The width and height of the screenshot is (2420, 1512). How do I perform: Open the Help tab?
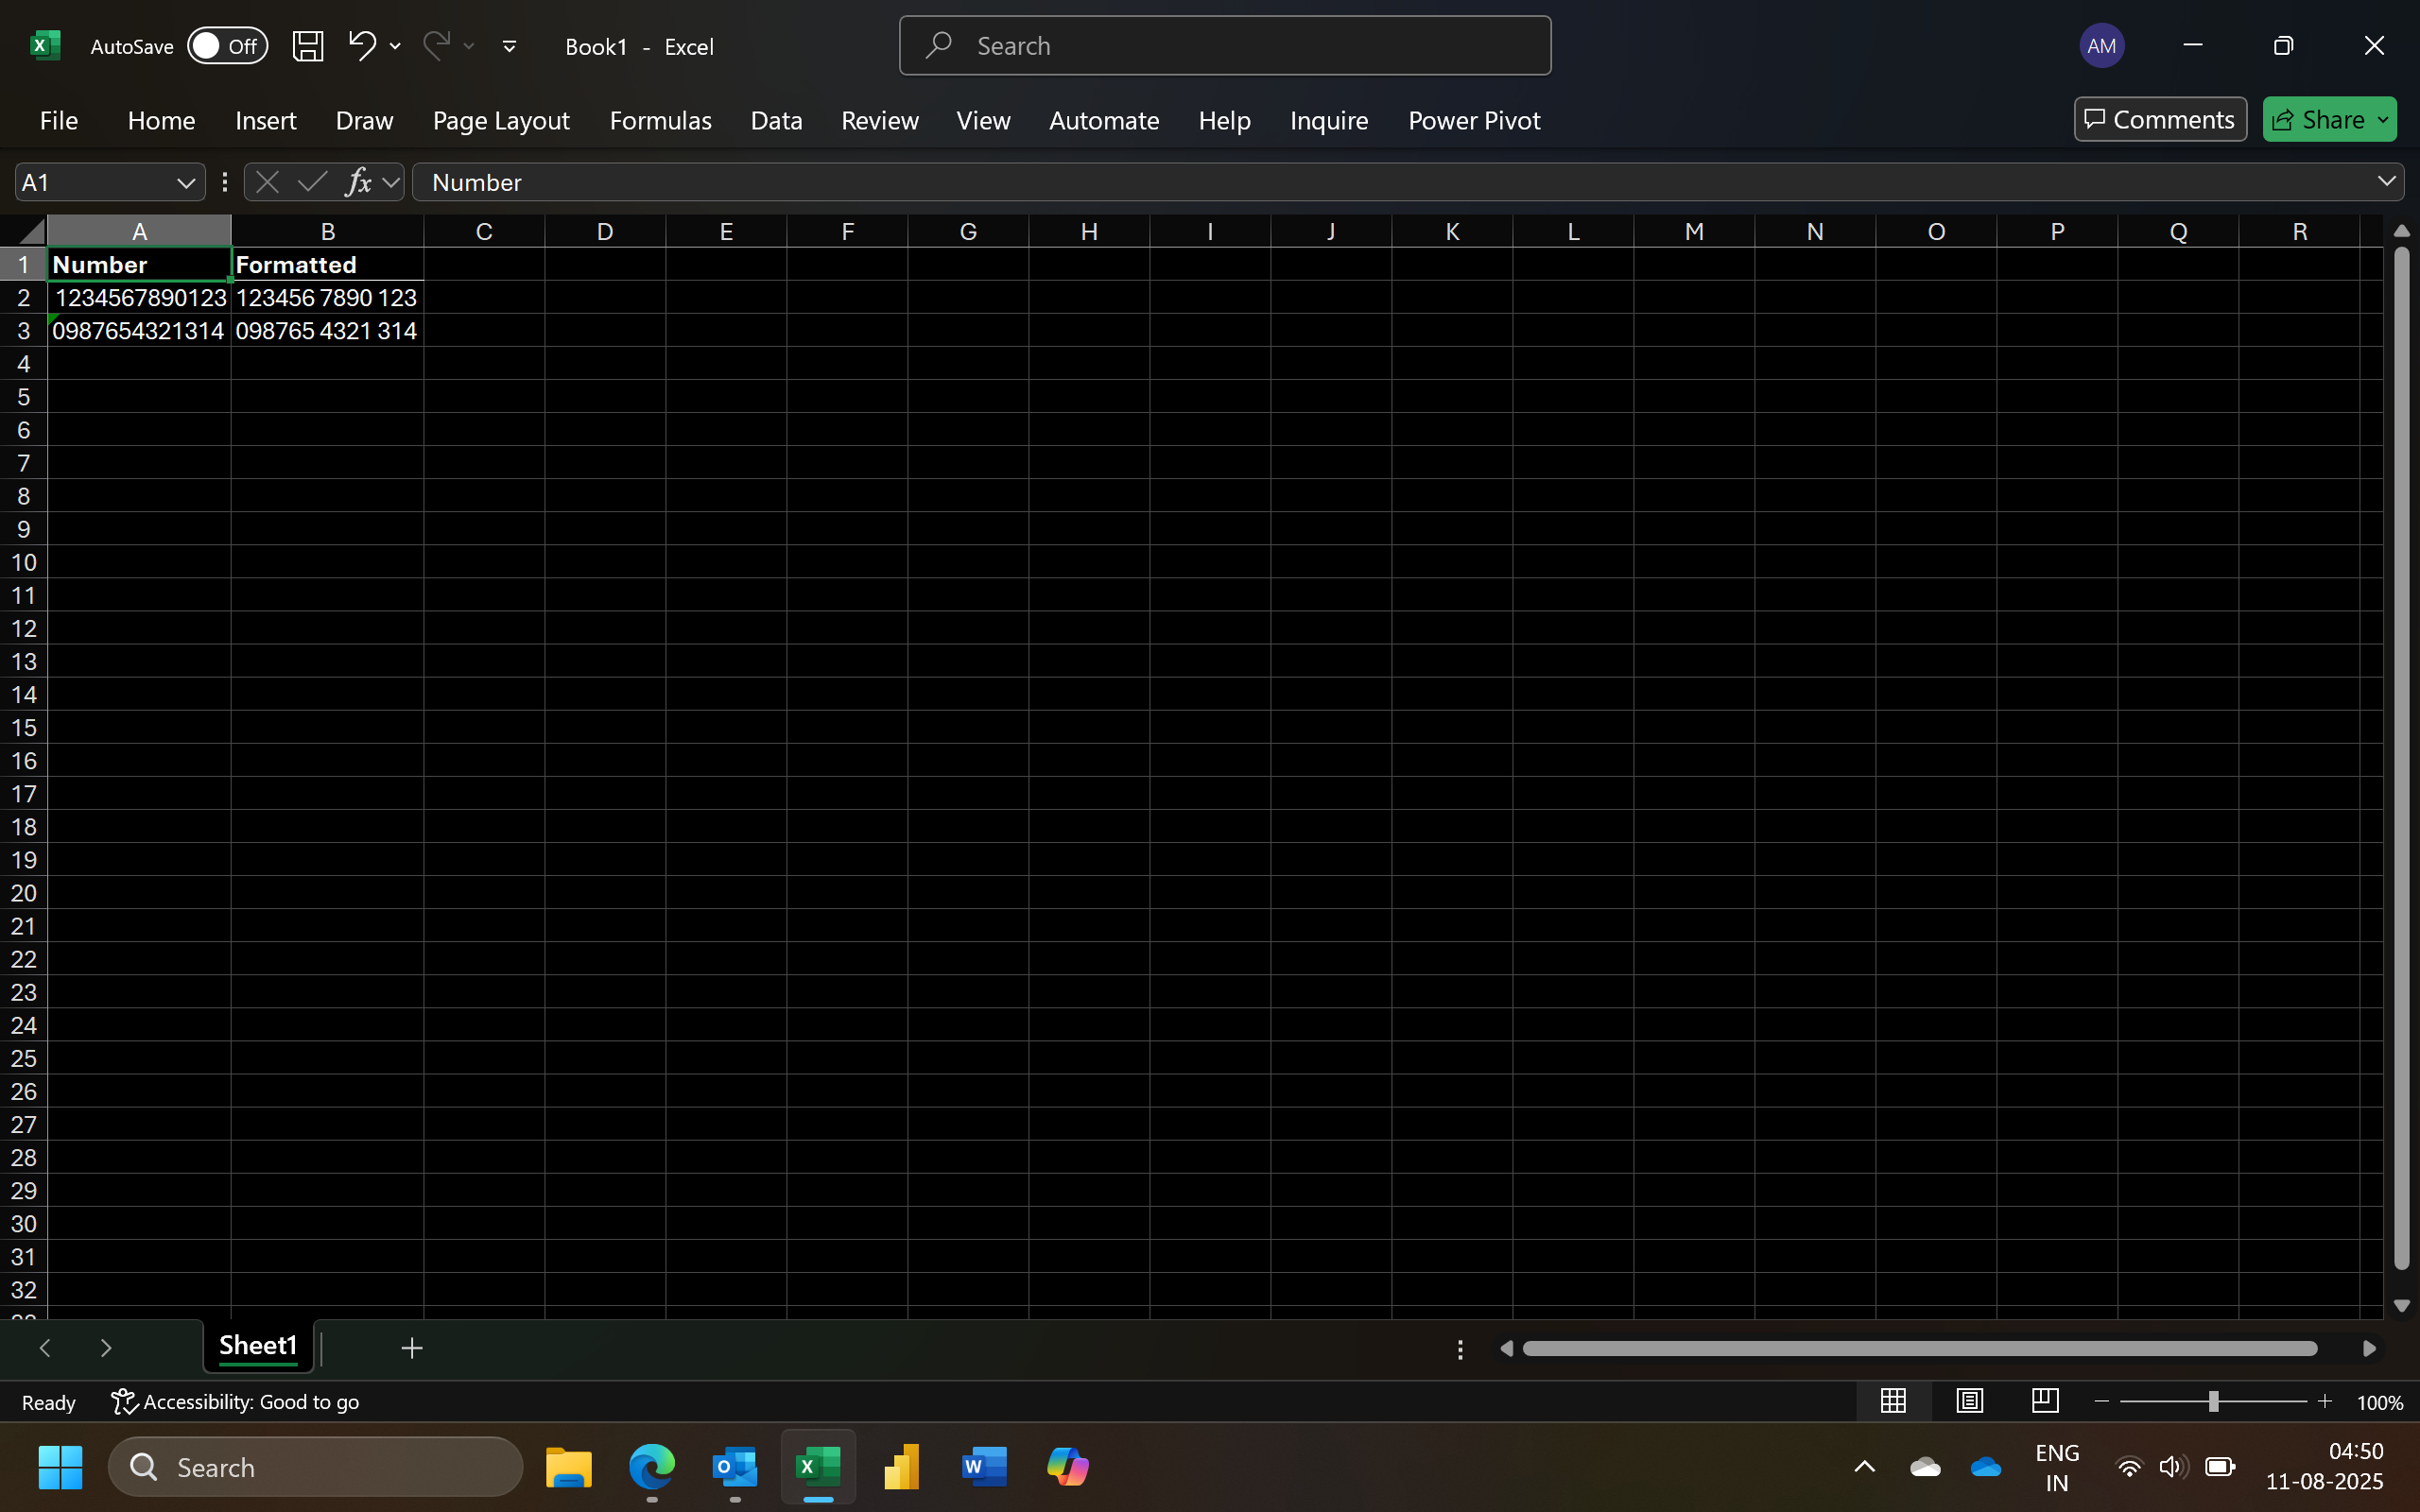click(x=1224, y=120)
